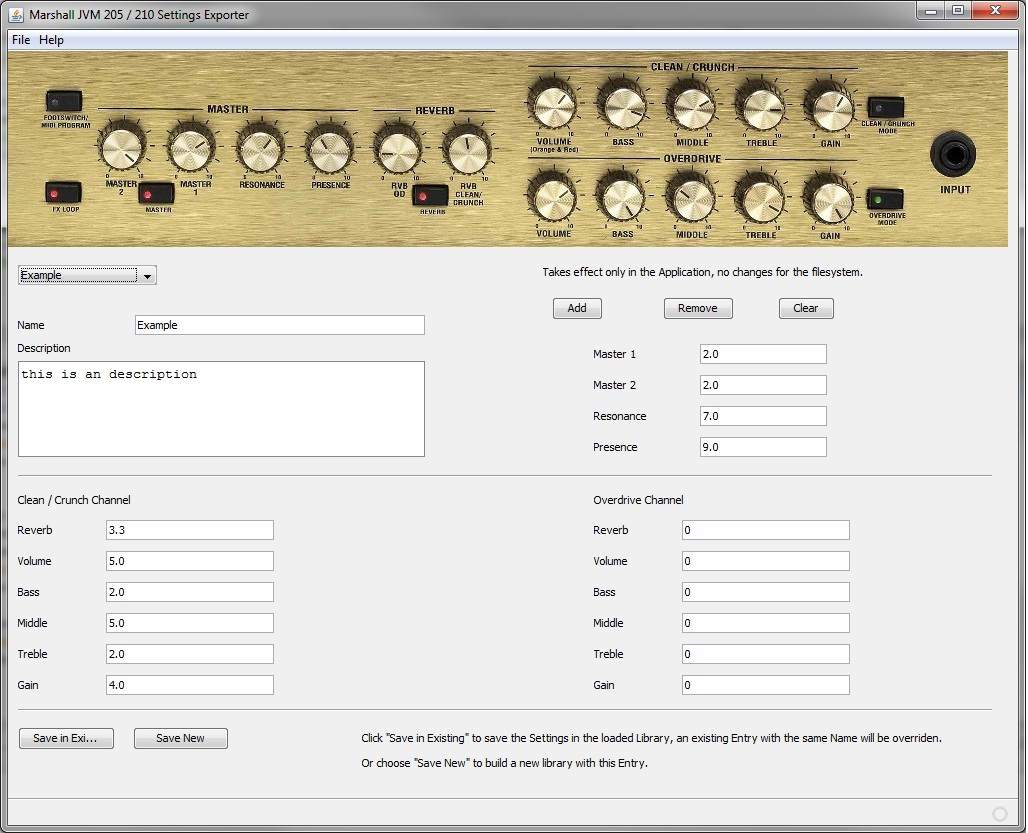
Task: Click the Add button
Action: point(577,308)
